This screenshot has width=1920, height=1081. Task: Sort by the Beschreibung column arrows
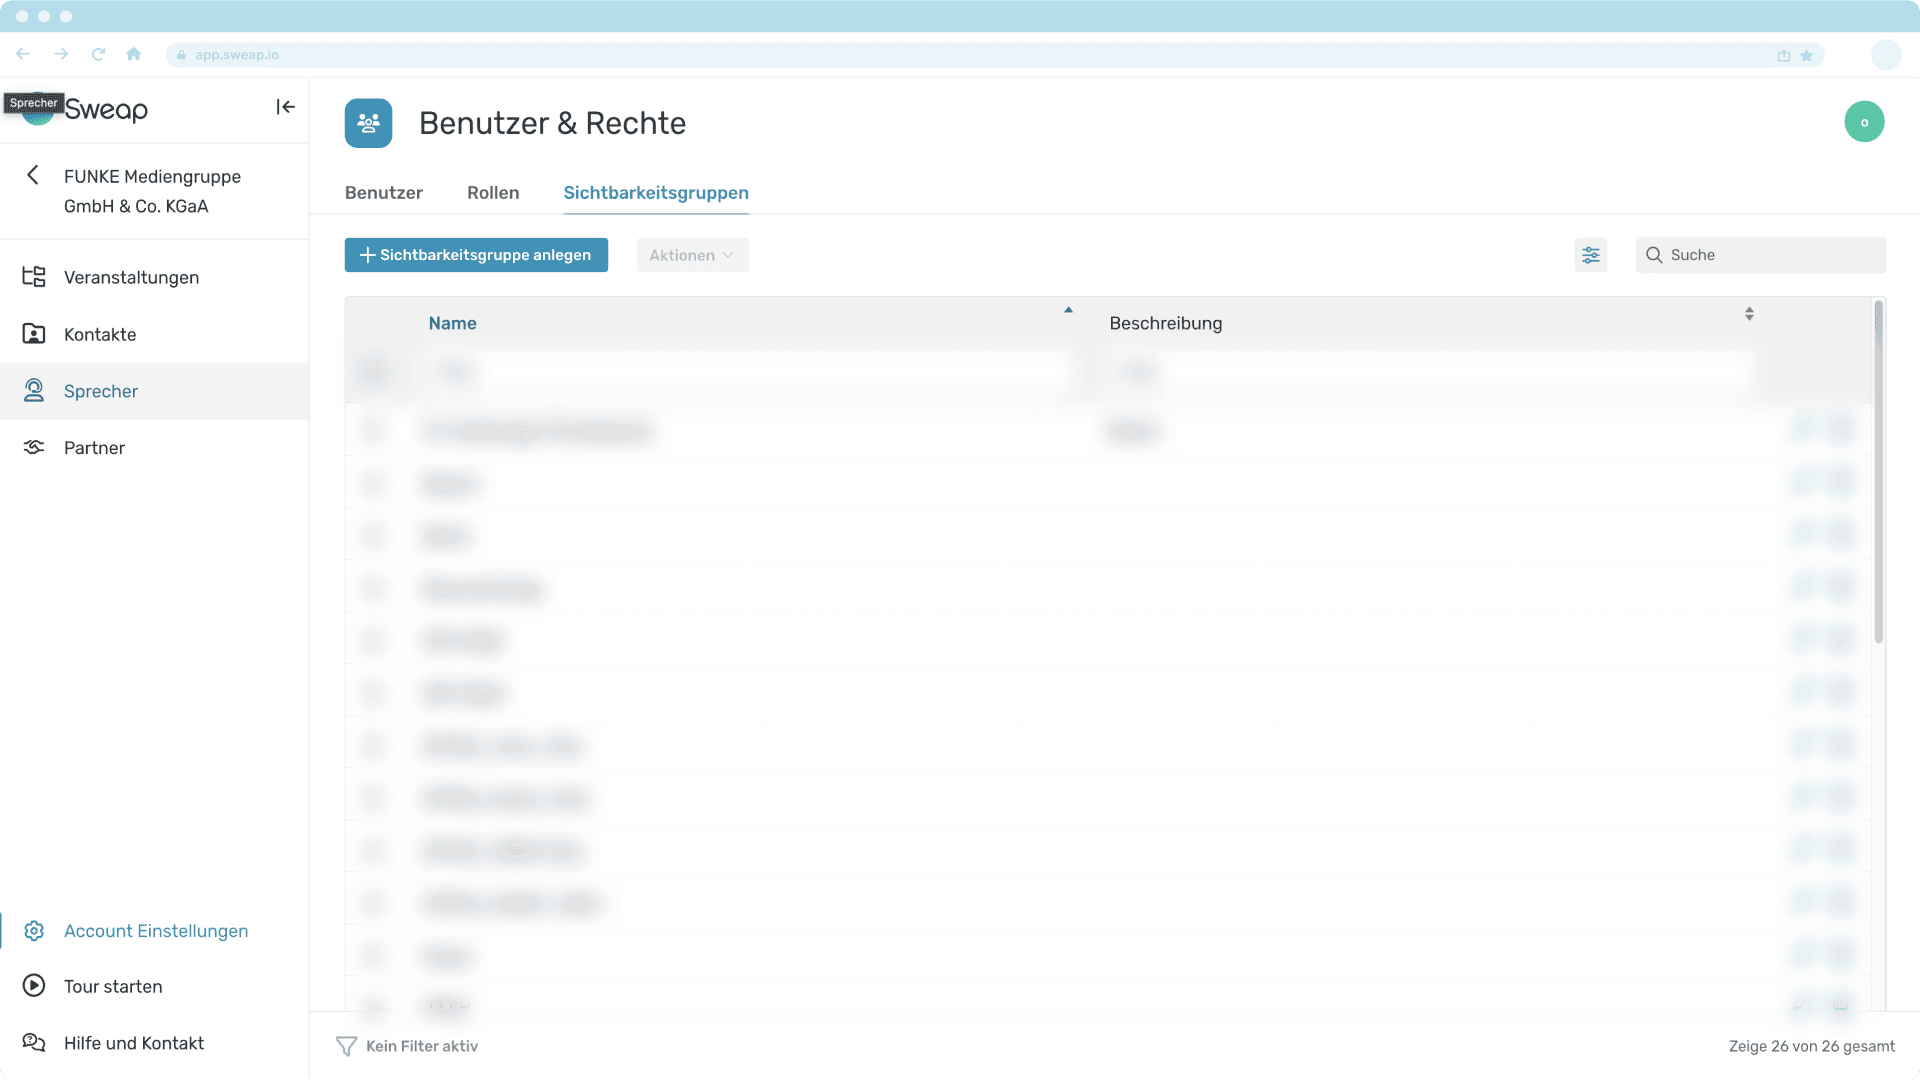[1749, 314]
